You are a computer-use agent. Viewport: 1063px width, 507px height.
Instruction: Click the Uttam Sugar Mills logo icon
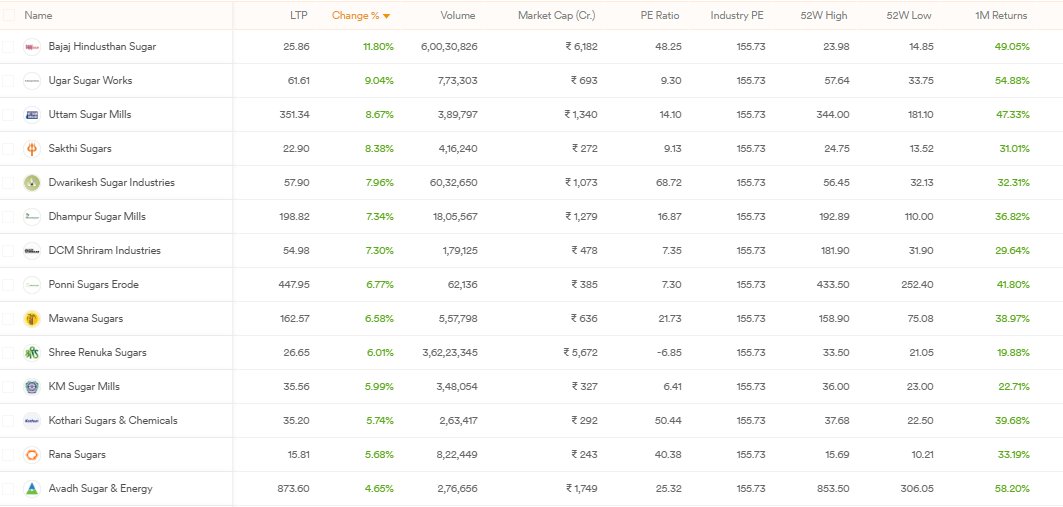click(32, 115)
